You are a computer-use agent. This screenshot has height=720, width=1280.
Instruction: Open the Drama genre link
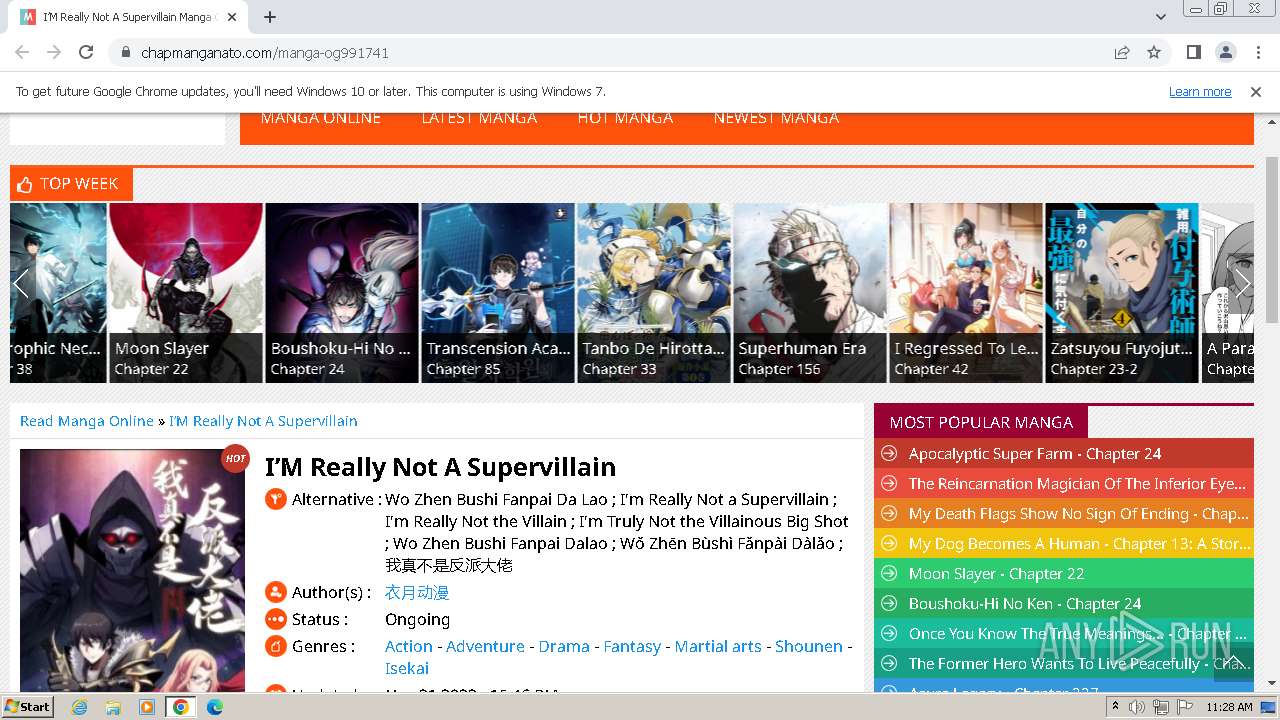coord(564,647)
